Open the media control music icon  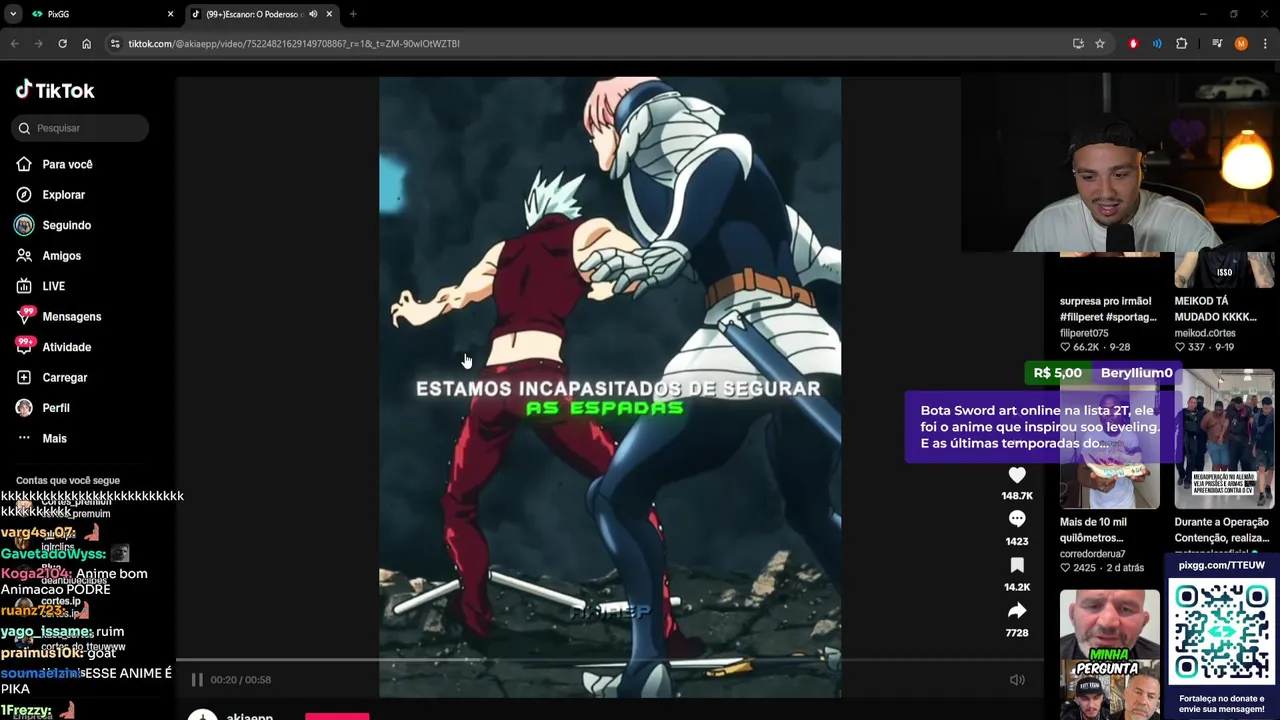tap(1217, 44)
